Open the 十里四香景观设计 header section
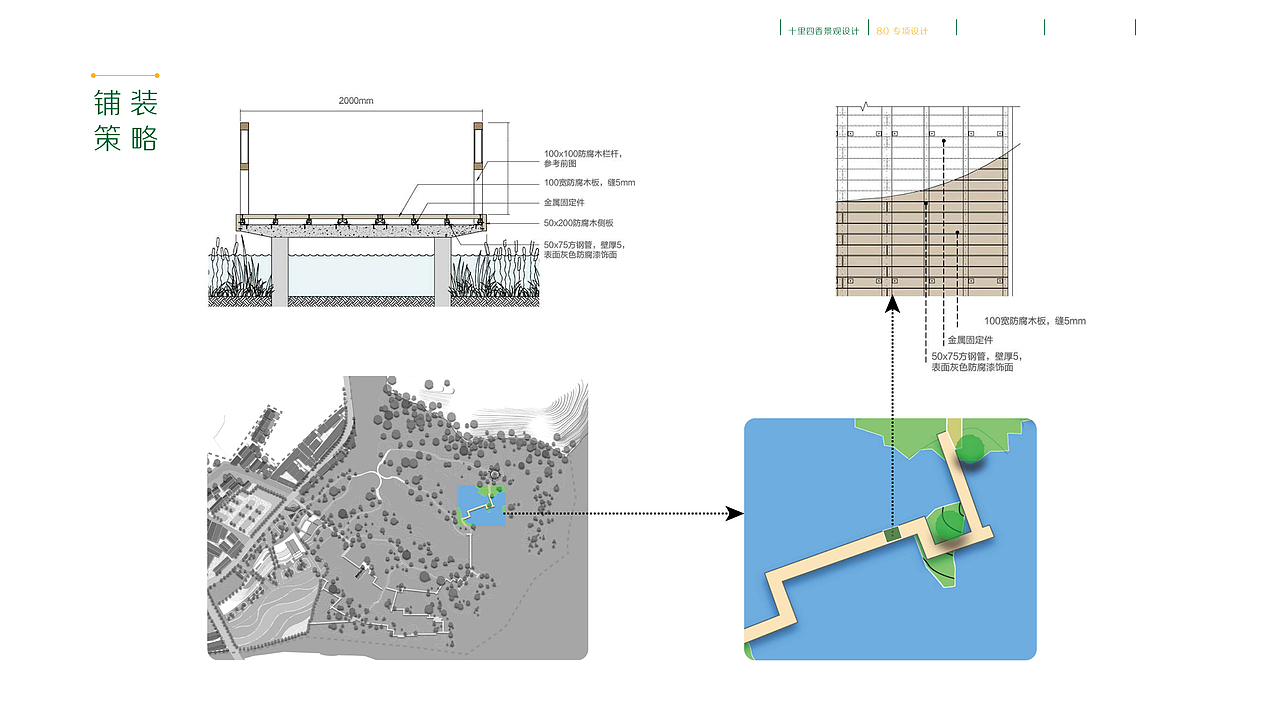 [x=823, y=31]
